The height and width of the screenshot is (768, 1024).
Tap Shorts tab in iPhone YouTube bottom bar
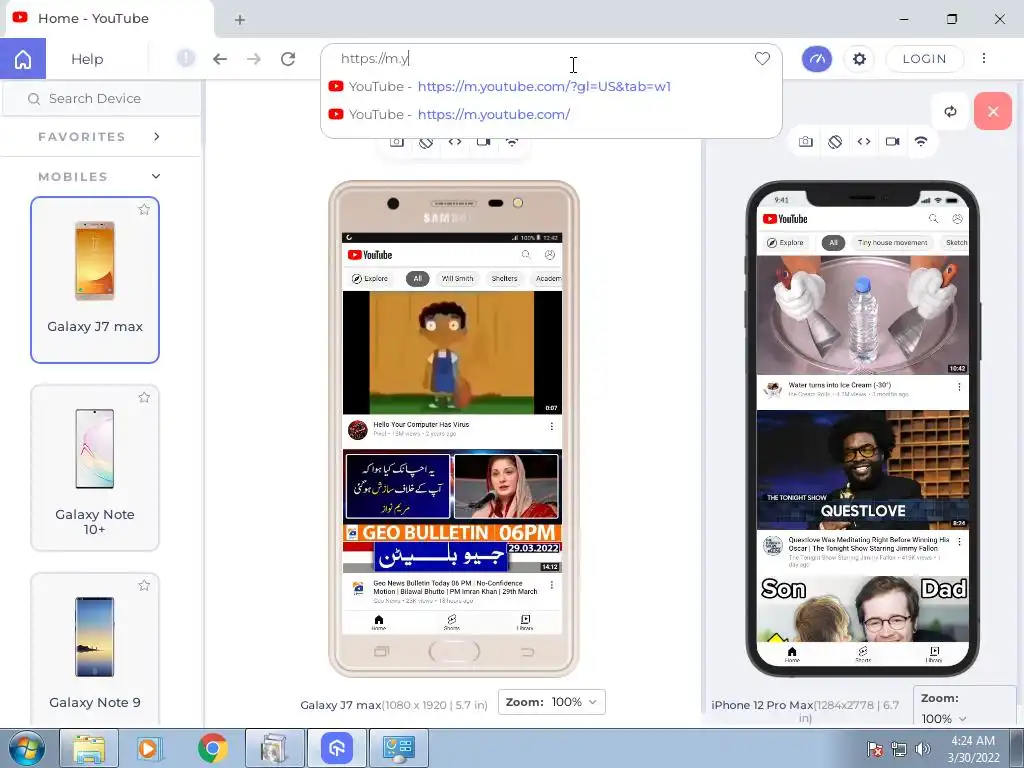863,654
